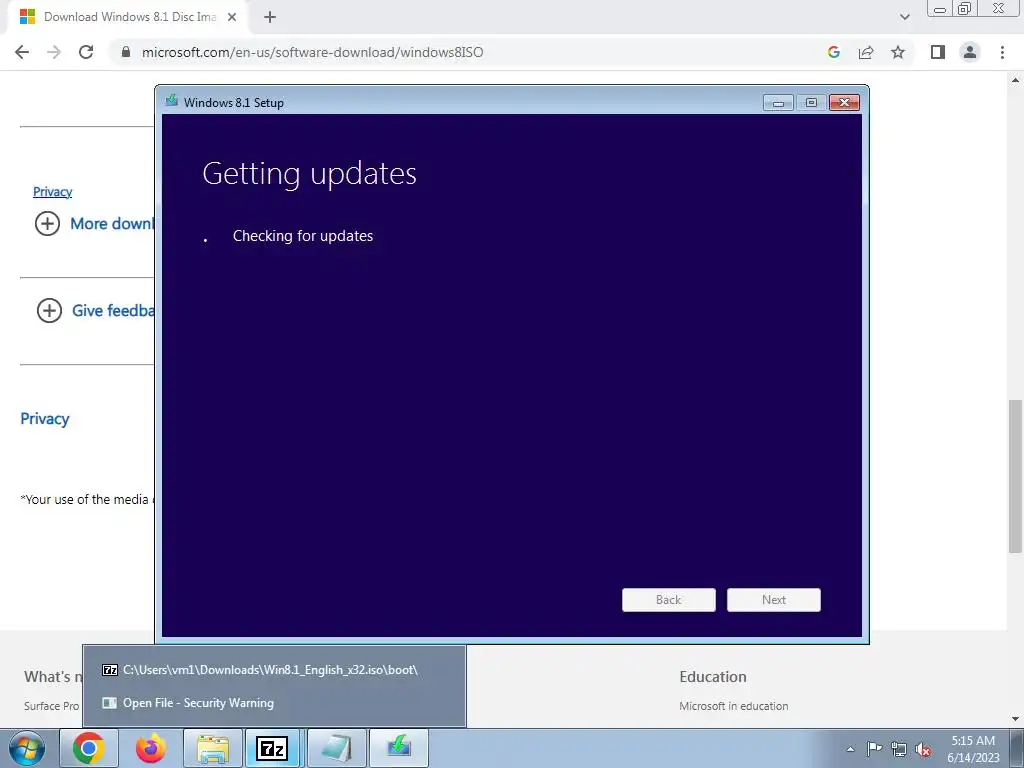Image resolution: width=1024 pixels, height=768 pixels.
Task: Open Chrome from the taskbar
Action: [89, 748]
